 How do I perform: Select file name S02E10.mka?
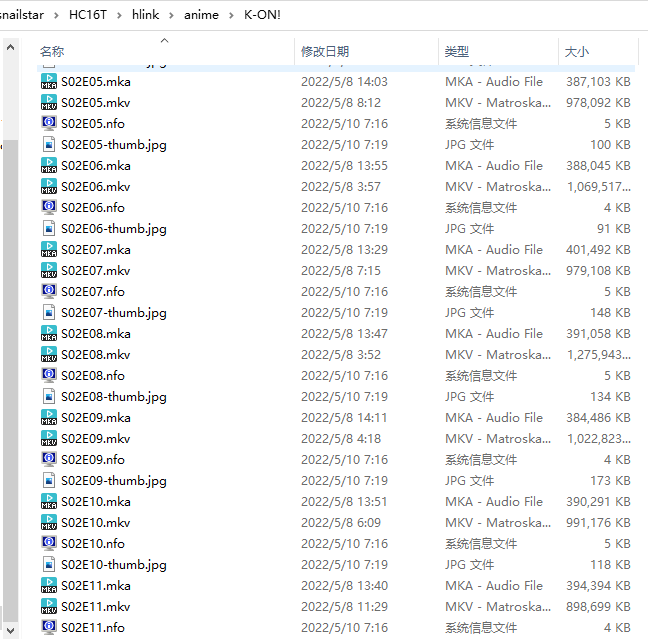point(96,502)
